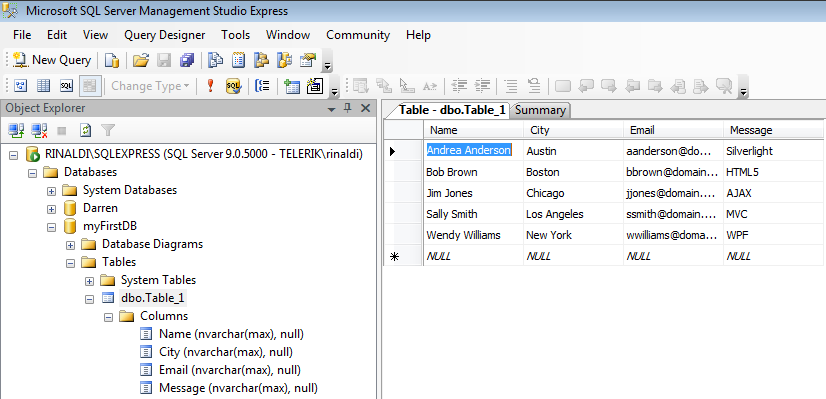This screenshot has height=399, width=826.
Task: Toggle the highlighted Show Results Pane button
Action: 90,86
